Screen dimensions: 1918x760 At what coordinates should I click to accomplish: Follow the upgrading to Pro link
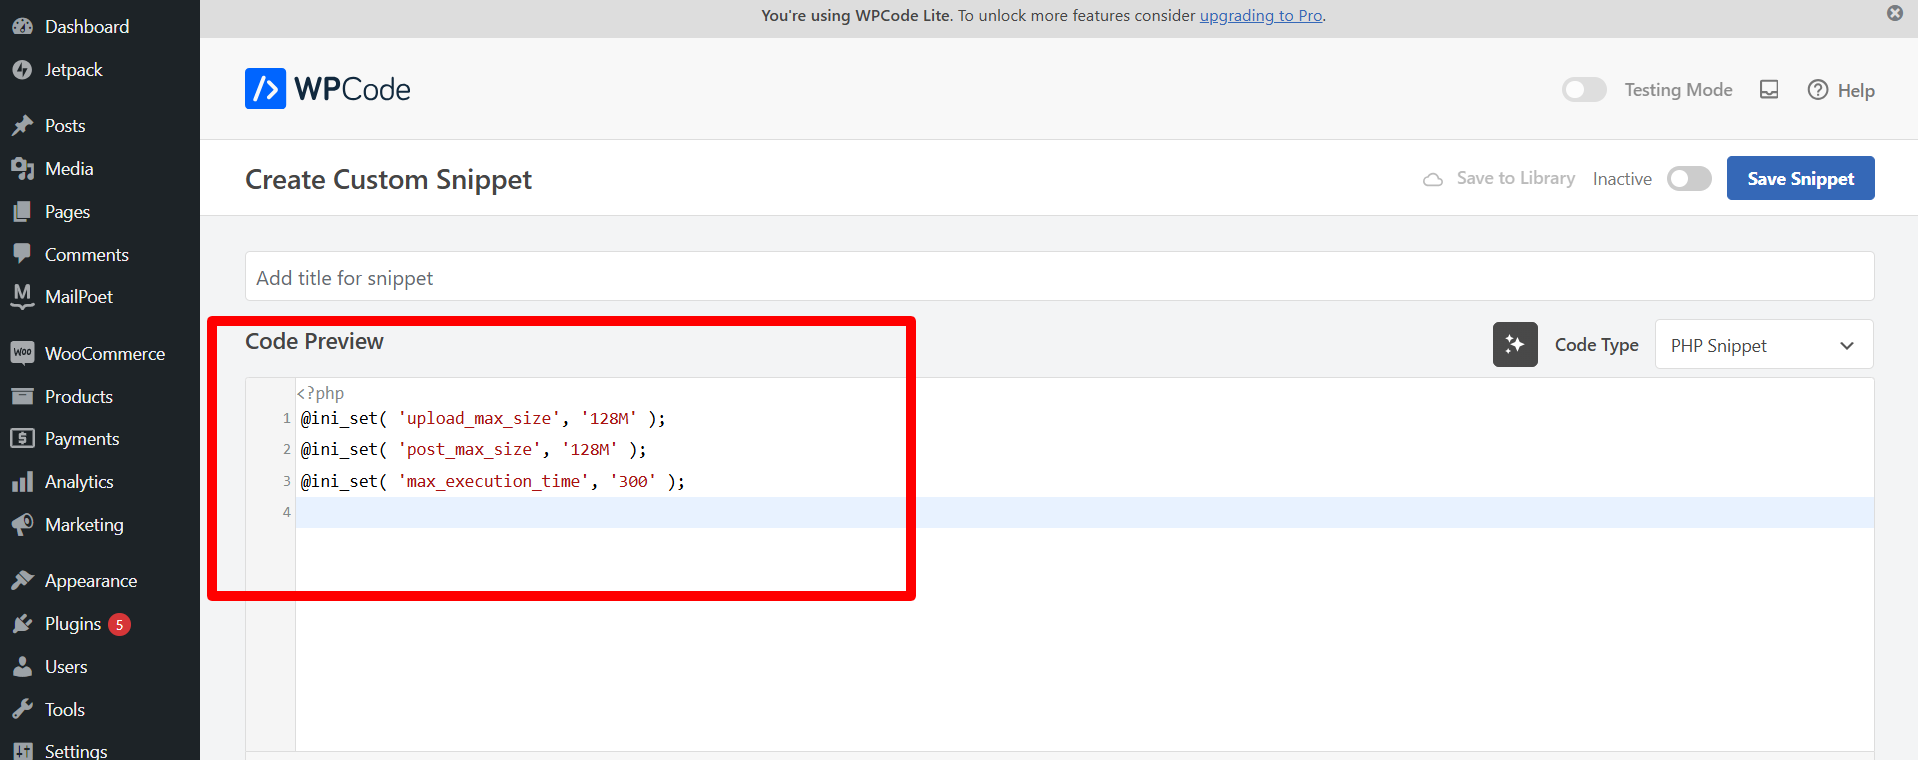(1261, 16)
